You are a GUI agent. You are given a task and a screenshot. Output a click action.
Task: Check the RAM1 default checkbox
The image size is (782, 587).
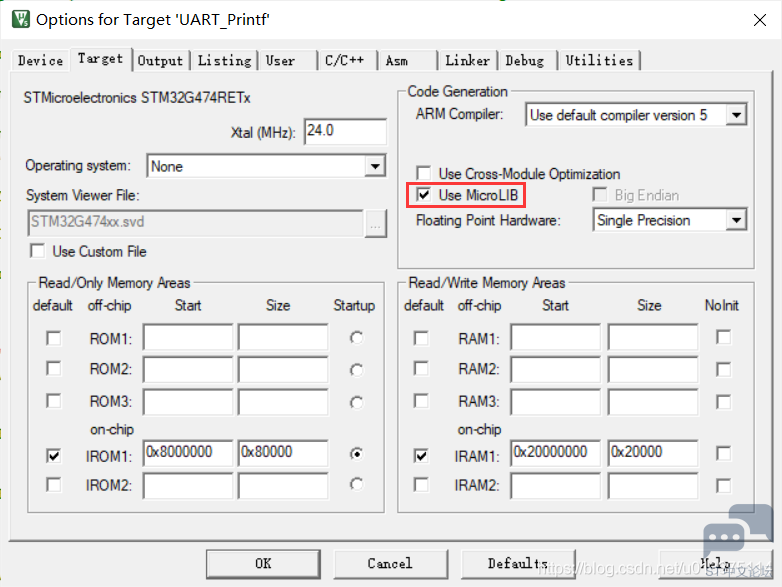[x=421, y=338]
